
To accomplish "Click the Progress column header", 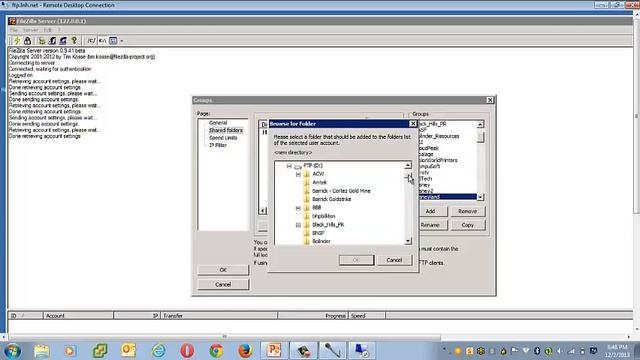I will tap(313, 316).
